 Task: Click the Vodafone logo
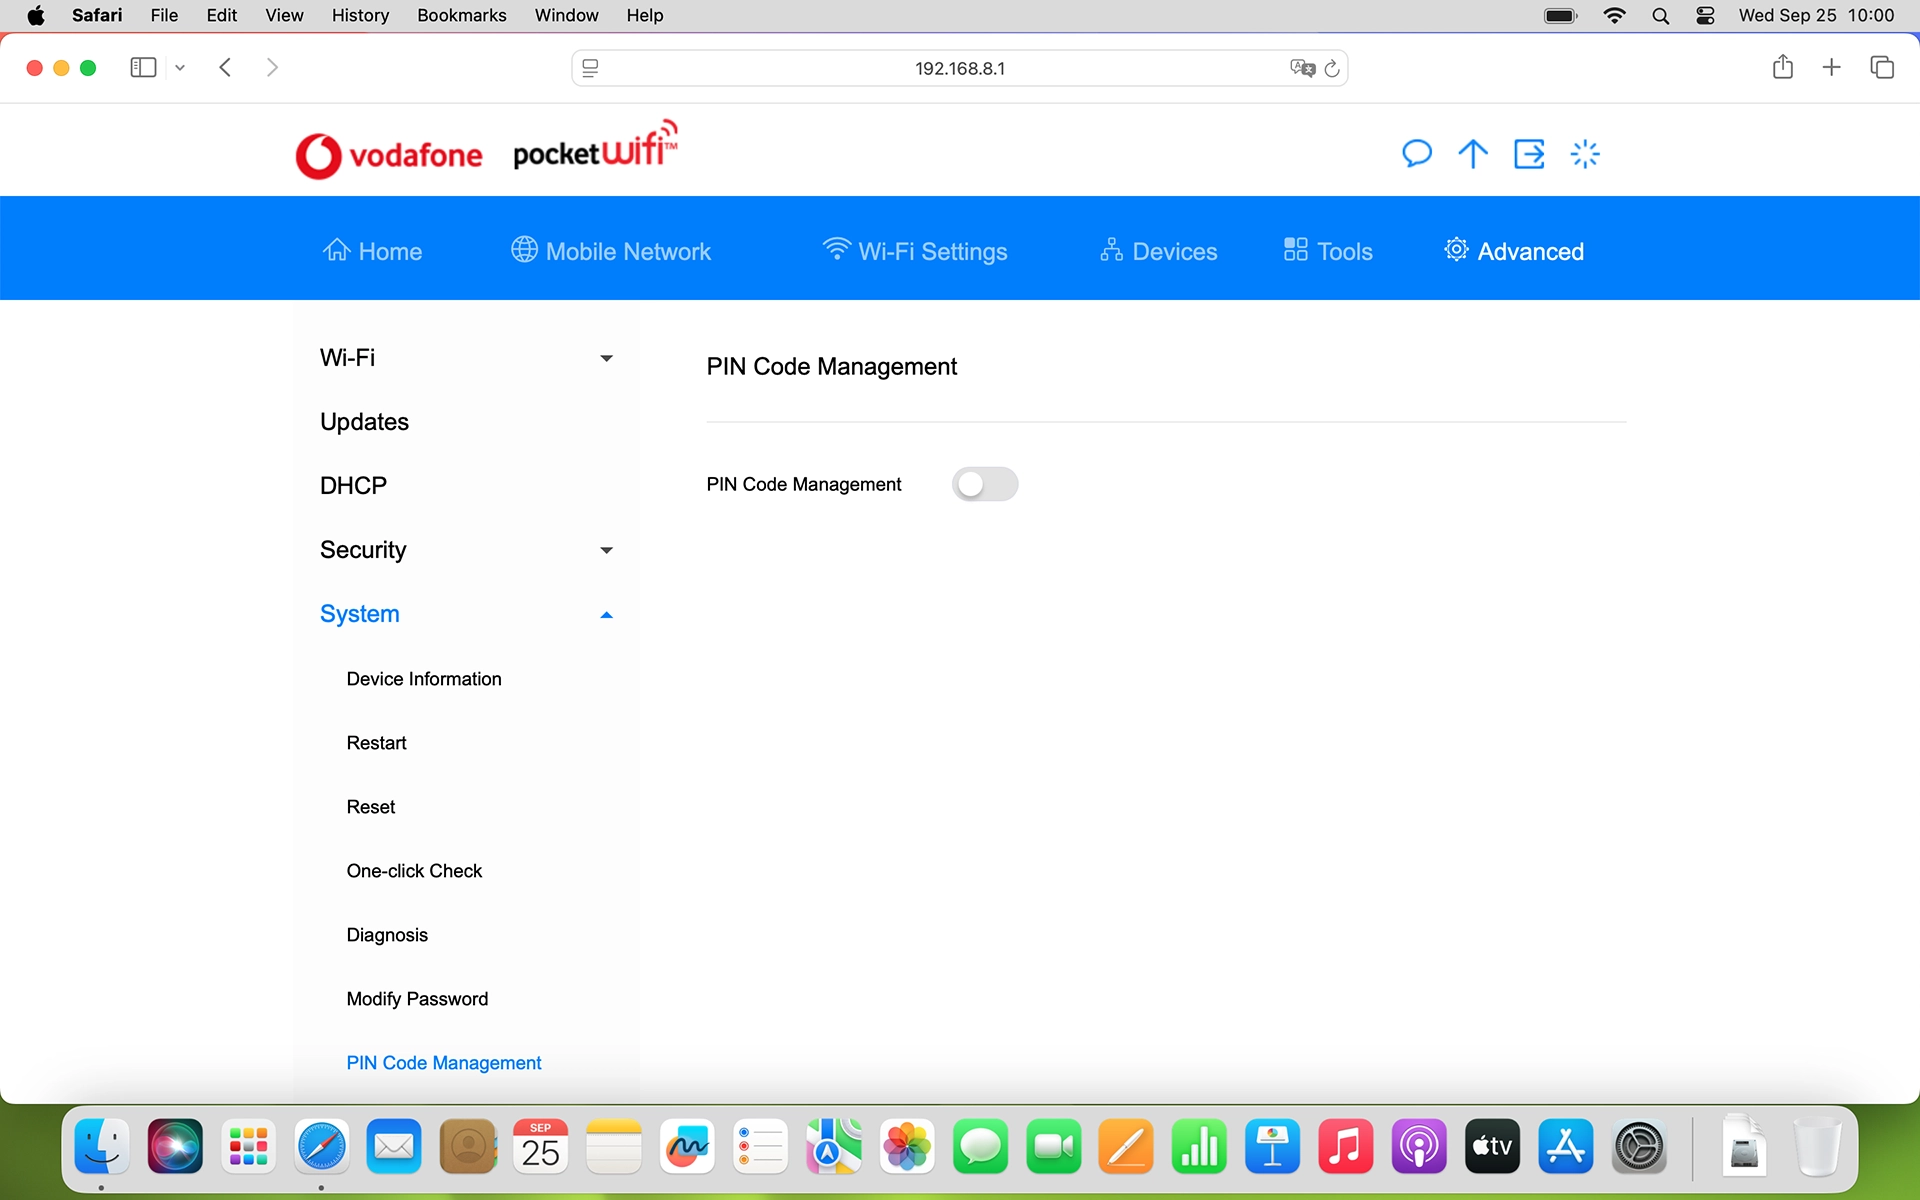[x=389, y=155]
